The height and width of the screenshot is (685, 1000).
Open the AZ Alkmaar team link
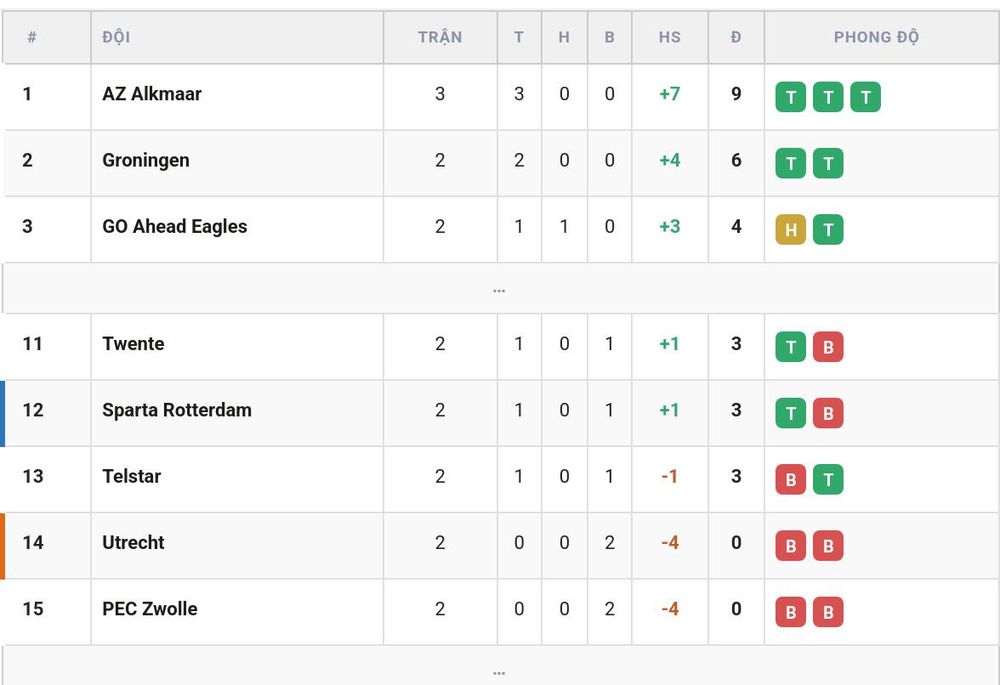152,94
